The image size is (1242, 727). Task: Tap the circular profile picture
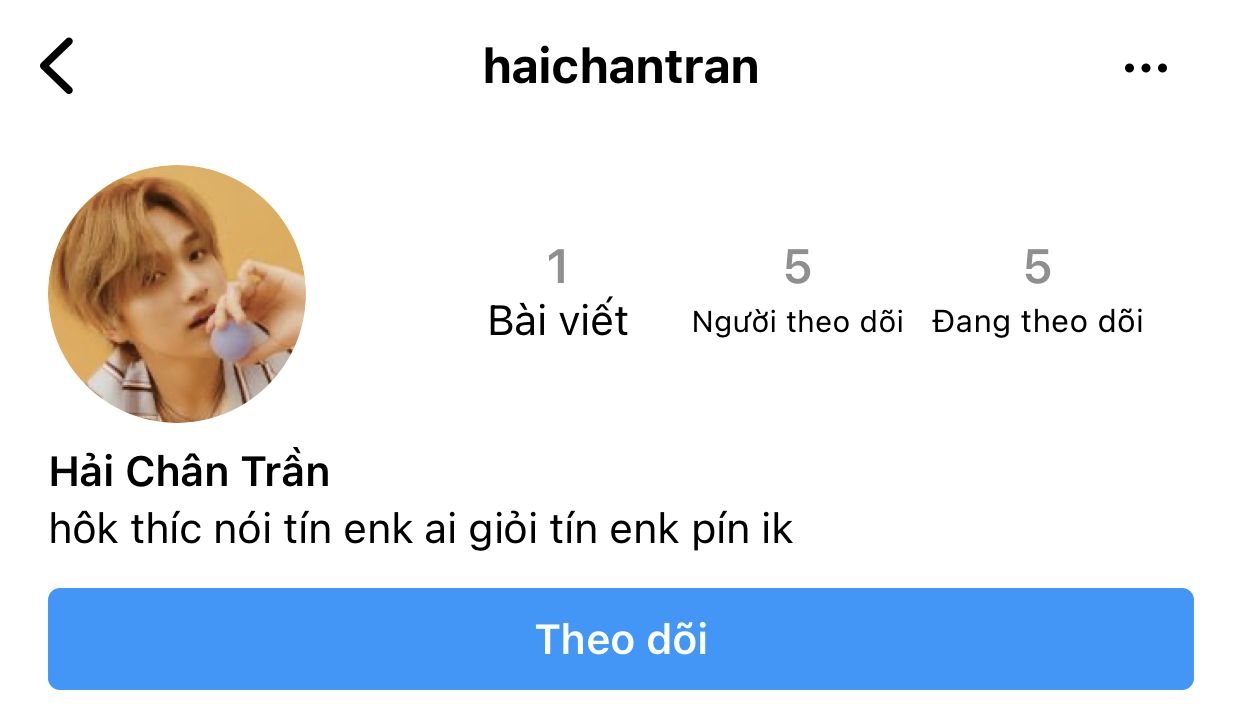click(x=177, y=294)
